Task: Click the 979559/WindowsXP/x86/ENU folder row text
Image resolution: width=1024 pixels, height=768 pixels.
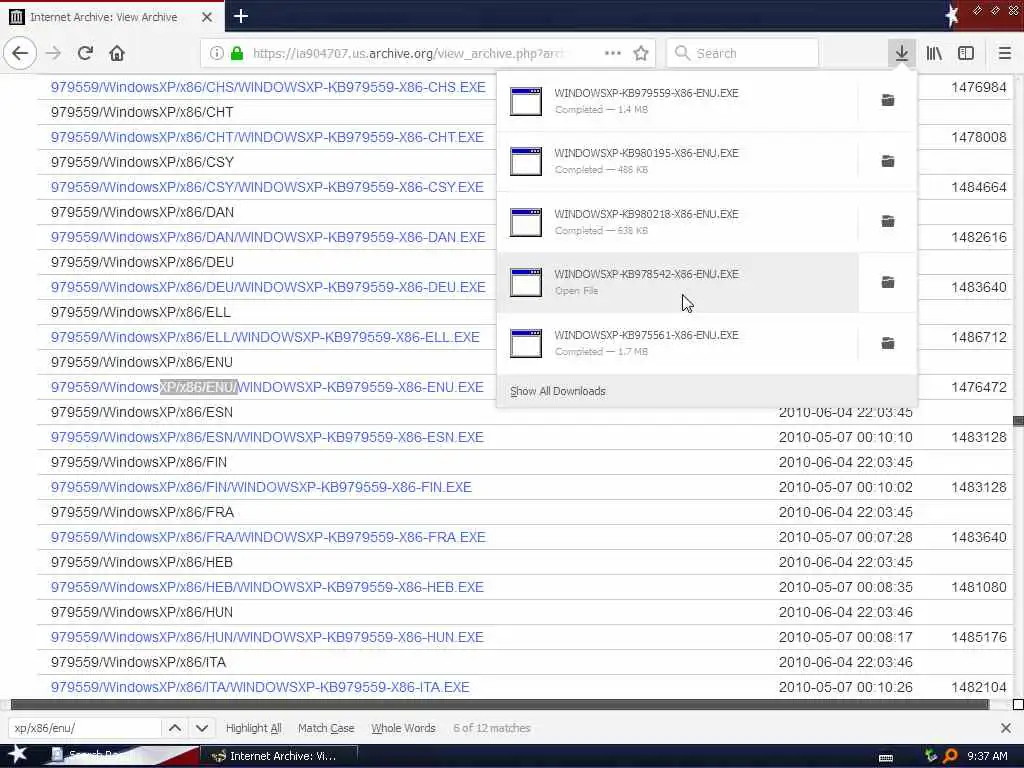Action: [142, 362]
